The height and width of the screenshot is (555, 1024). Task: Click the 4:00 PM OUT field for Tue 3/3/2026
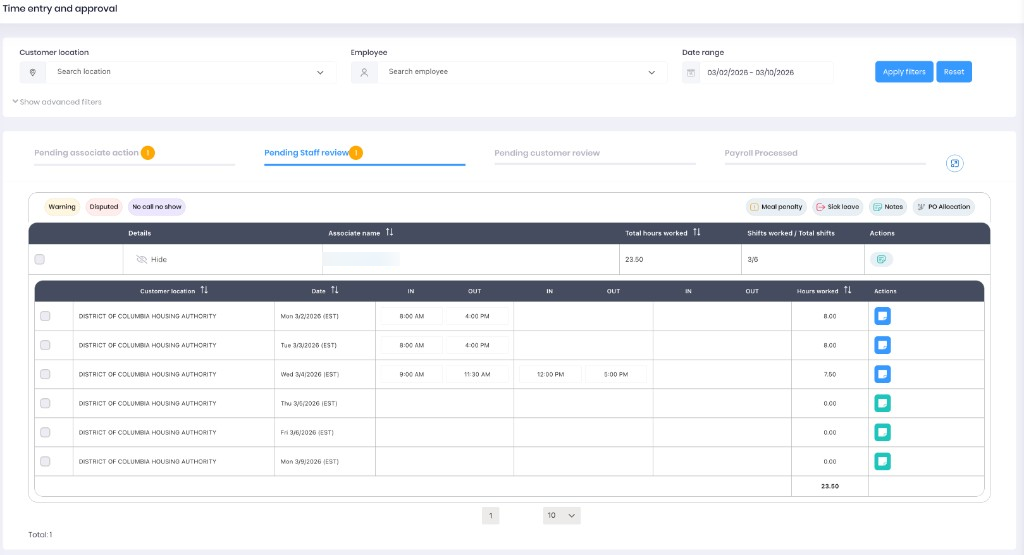coord(477,345)
